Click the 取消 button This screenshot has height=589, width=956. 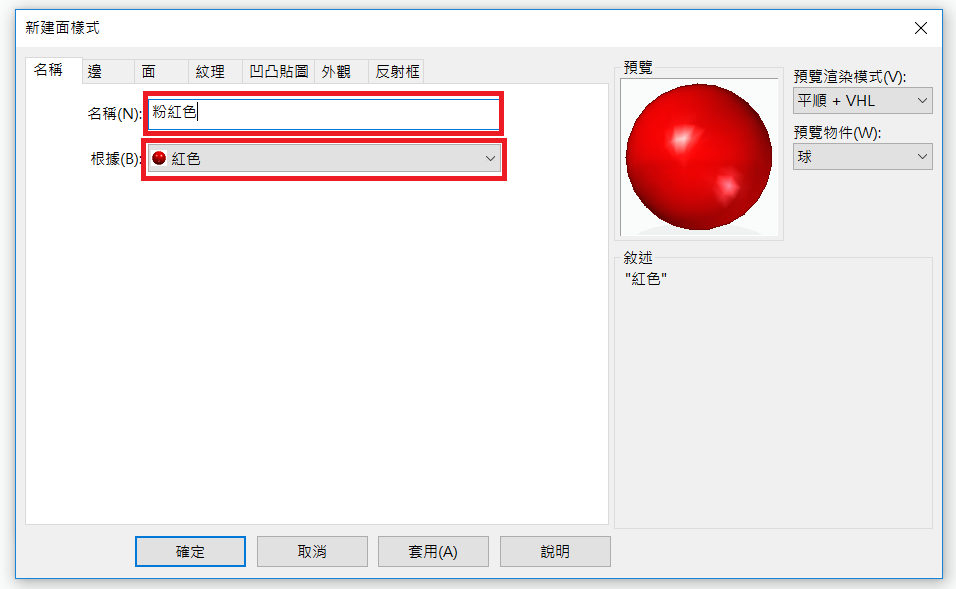[312, 551]
